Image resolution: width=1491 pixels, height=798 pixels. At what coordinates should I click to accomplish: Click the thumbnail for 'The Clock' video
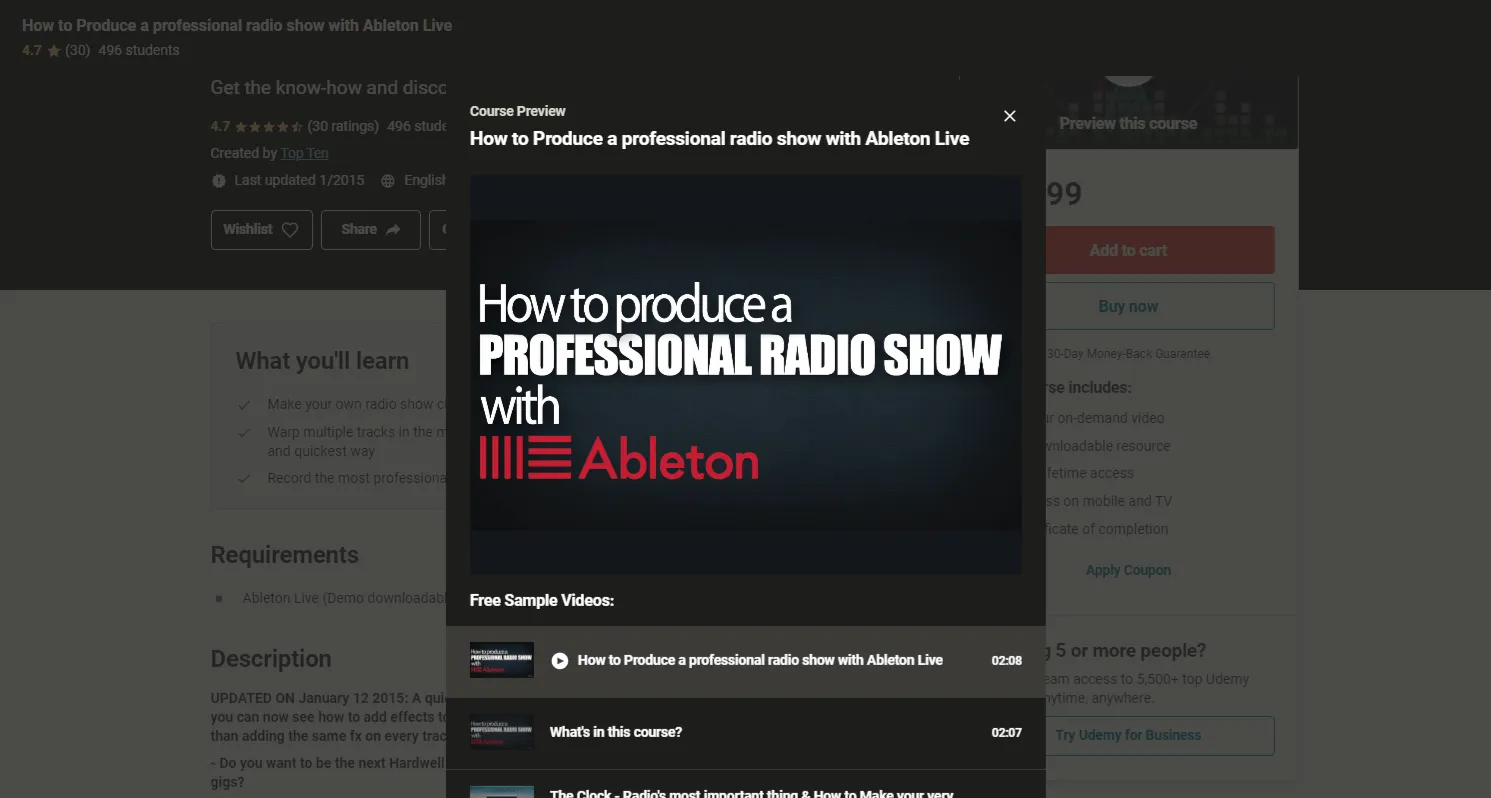(x=501, y=792)
